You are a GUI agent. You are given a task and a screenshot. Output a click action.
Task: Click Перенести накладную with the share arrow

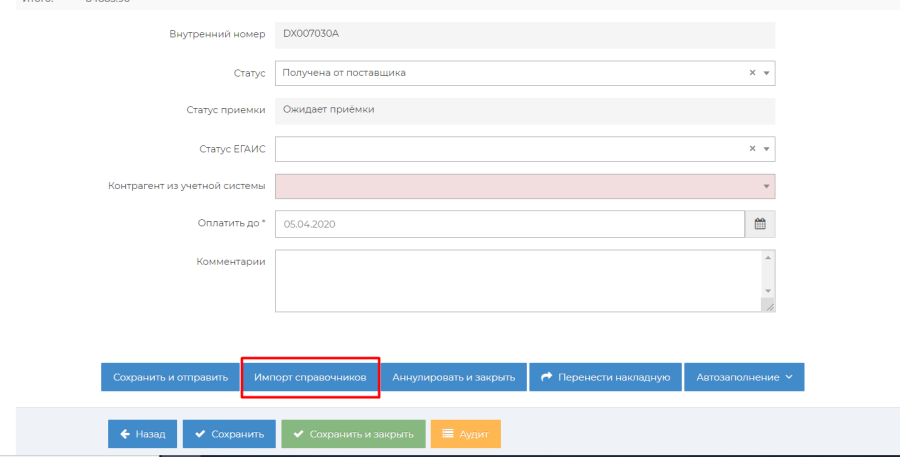(x=605, y=377)
